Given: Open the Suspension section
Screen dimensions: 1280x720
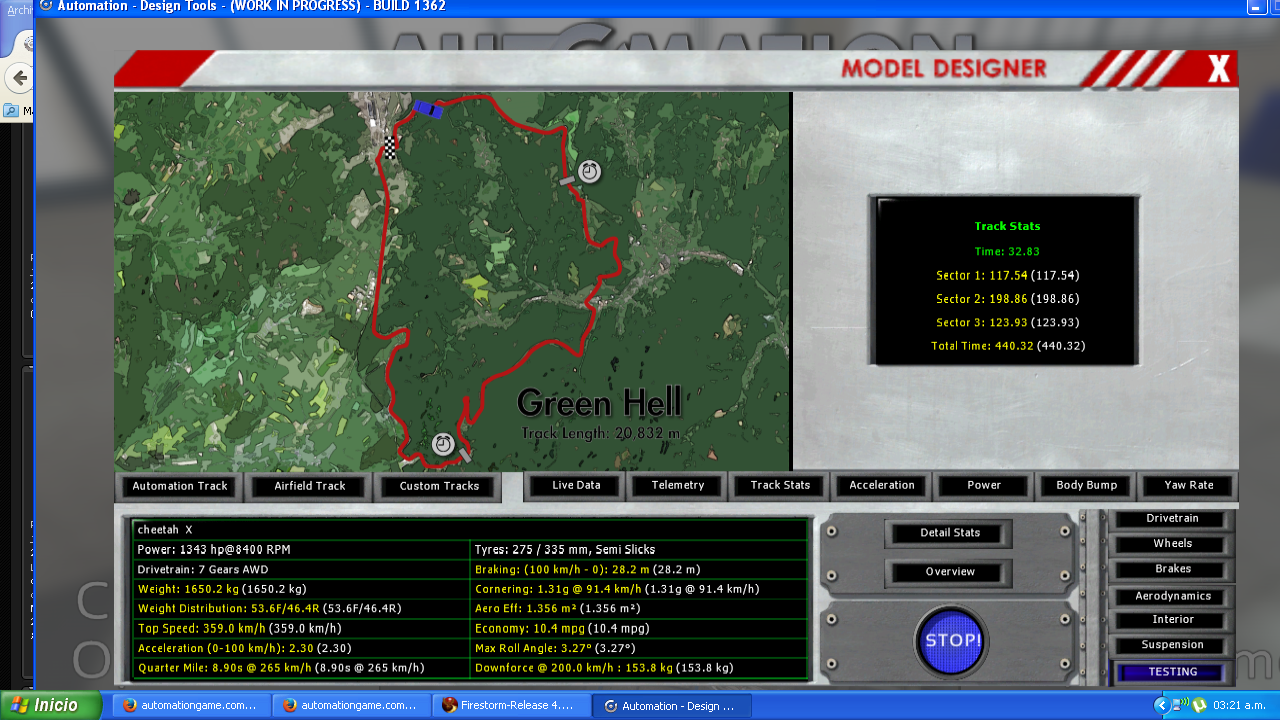Looking at the screenshot, I should click(1172, 645).
